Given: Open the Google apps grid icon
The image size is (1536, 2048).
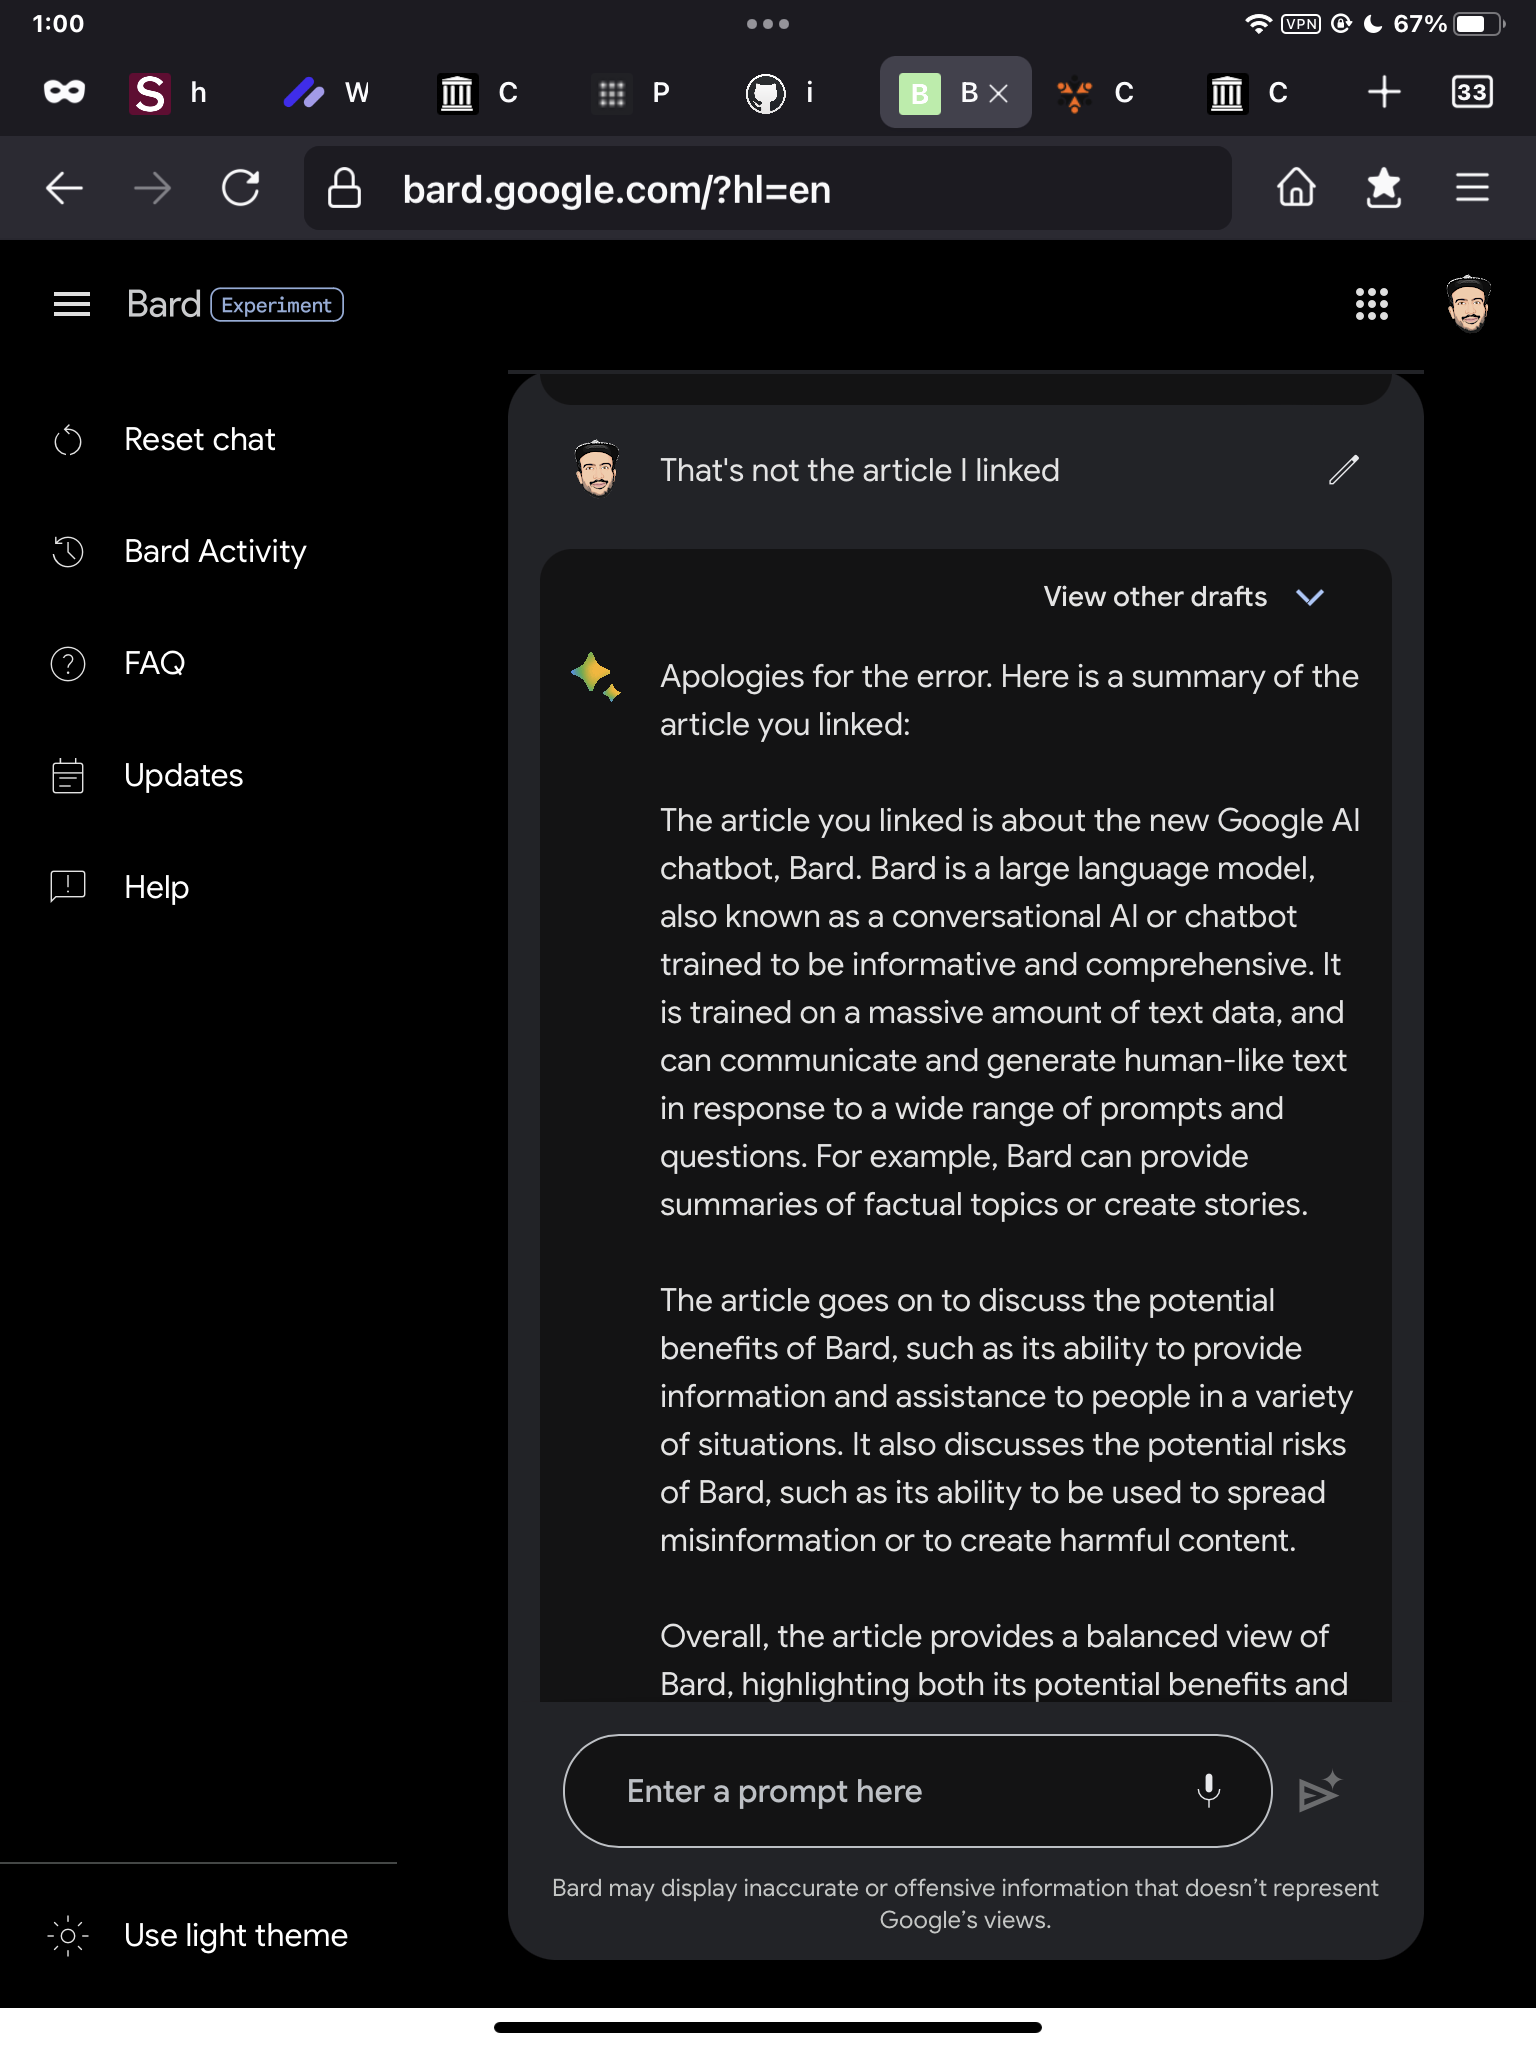Looking at the screenshot, I should click(1371, 304).
